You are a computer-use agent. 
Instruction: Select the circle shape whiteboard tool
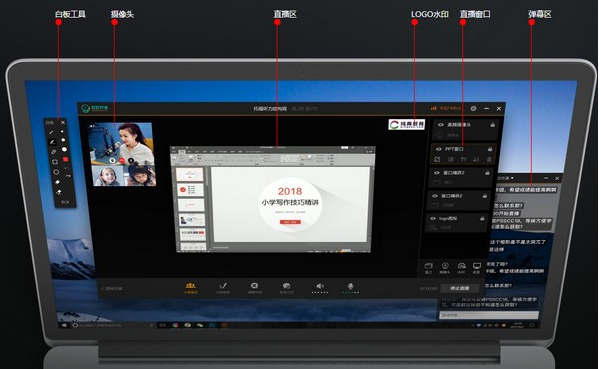(56, 172)
